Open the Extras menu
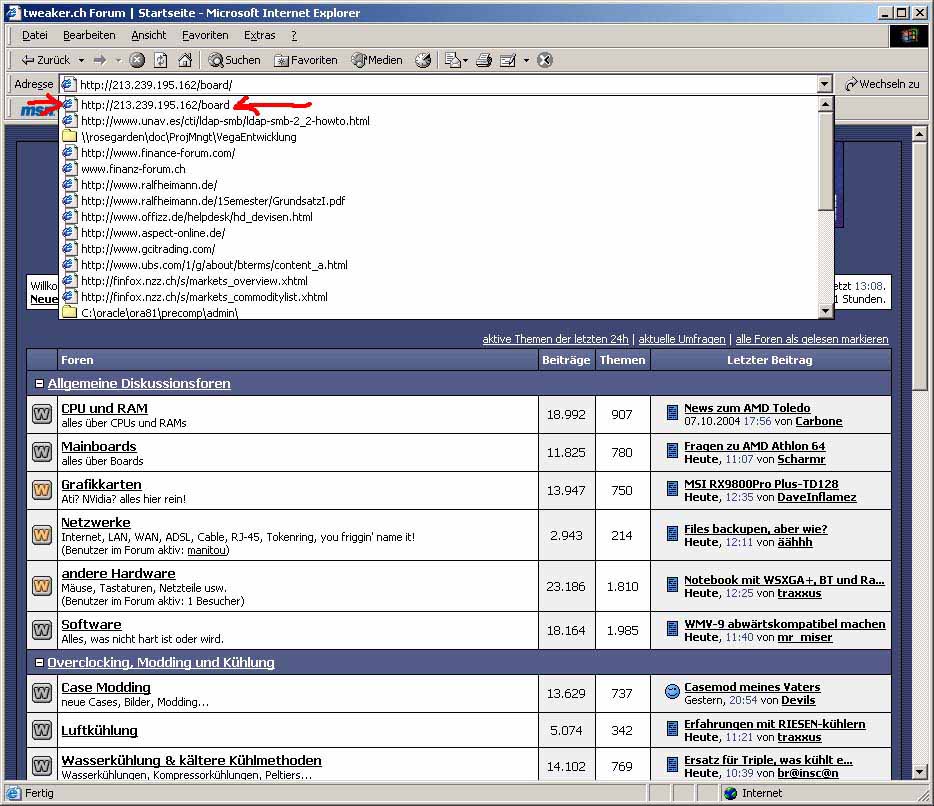The width and height of the screenshot is (934, 806). (x=259, y=35)
